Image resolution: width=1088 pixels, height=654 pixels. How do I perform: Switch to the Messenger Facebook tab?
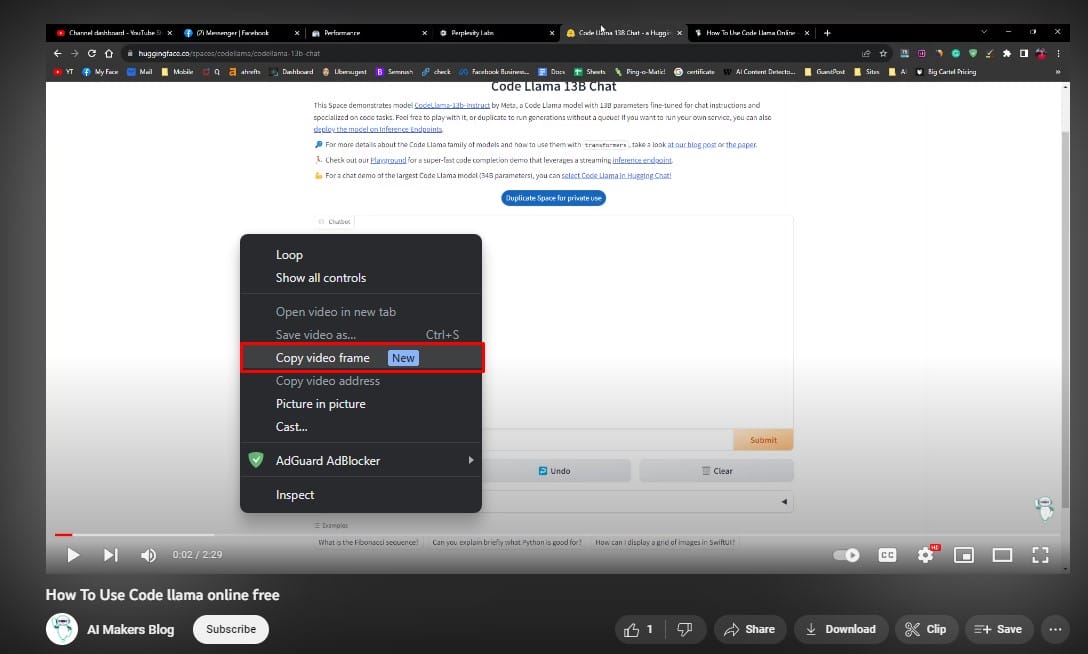(x=239, y=33)
